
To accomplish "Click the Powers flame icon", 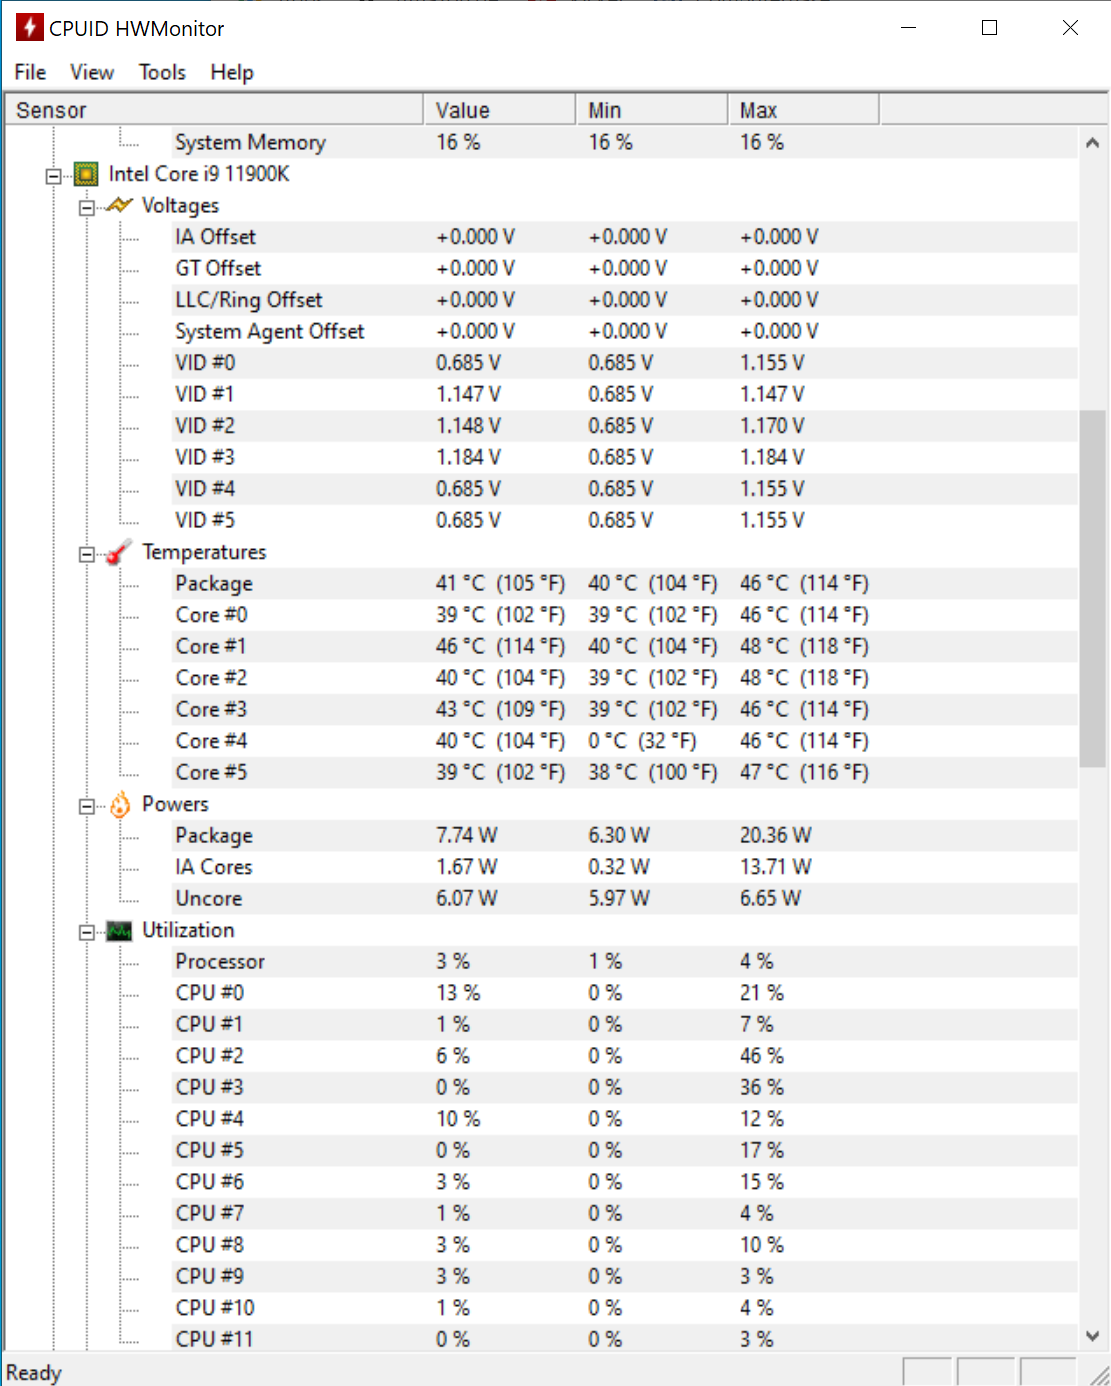I will (119, 804).
